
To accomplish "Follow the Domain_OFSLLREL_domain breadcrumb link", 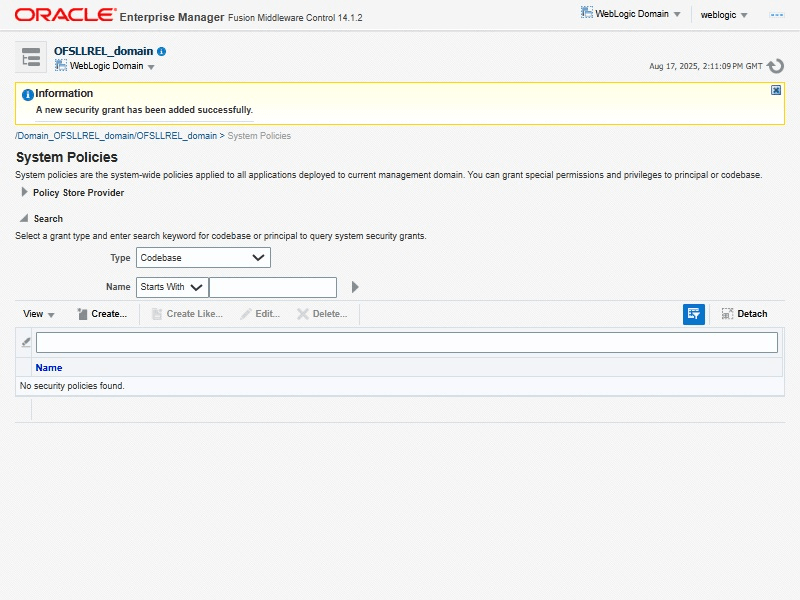I will pos(116,135).
